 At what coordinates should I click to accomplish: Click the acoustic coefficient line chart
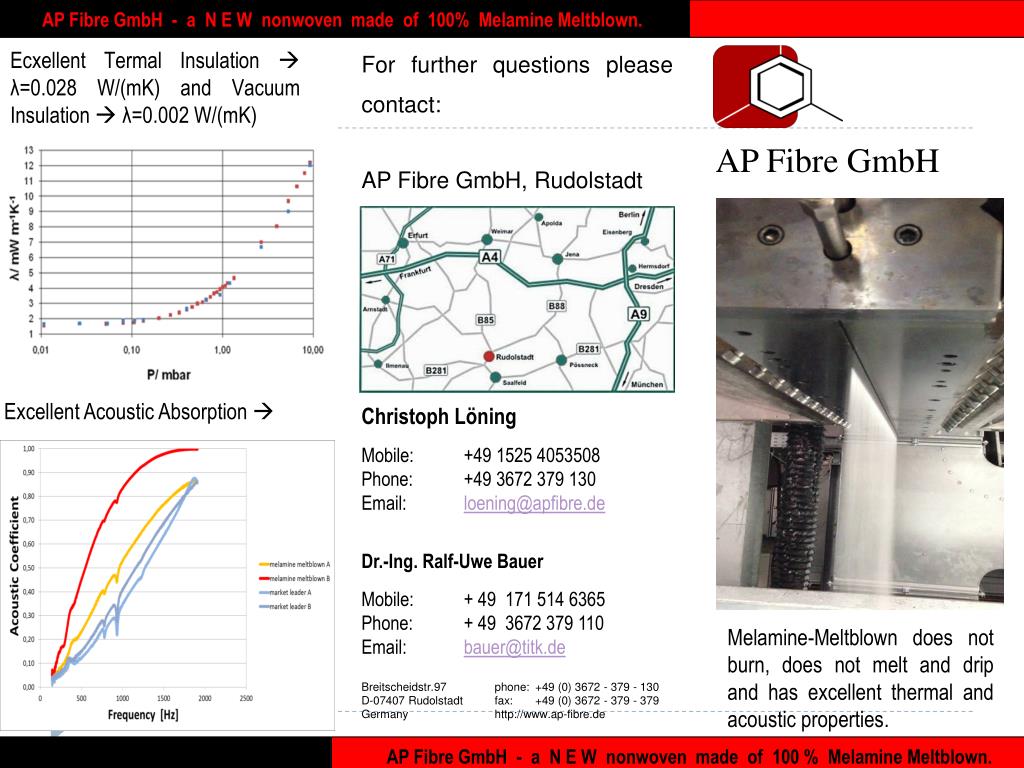click(167, 585)
